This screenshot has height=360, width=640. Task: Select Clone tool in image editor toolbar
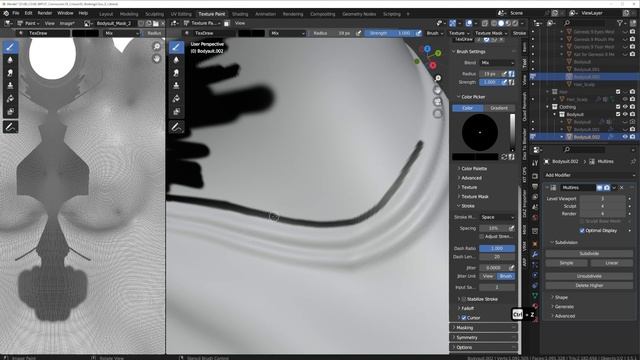[10, 86]
